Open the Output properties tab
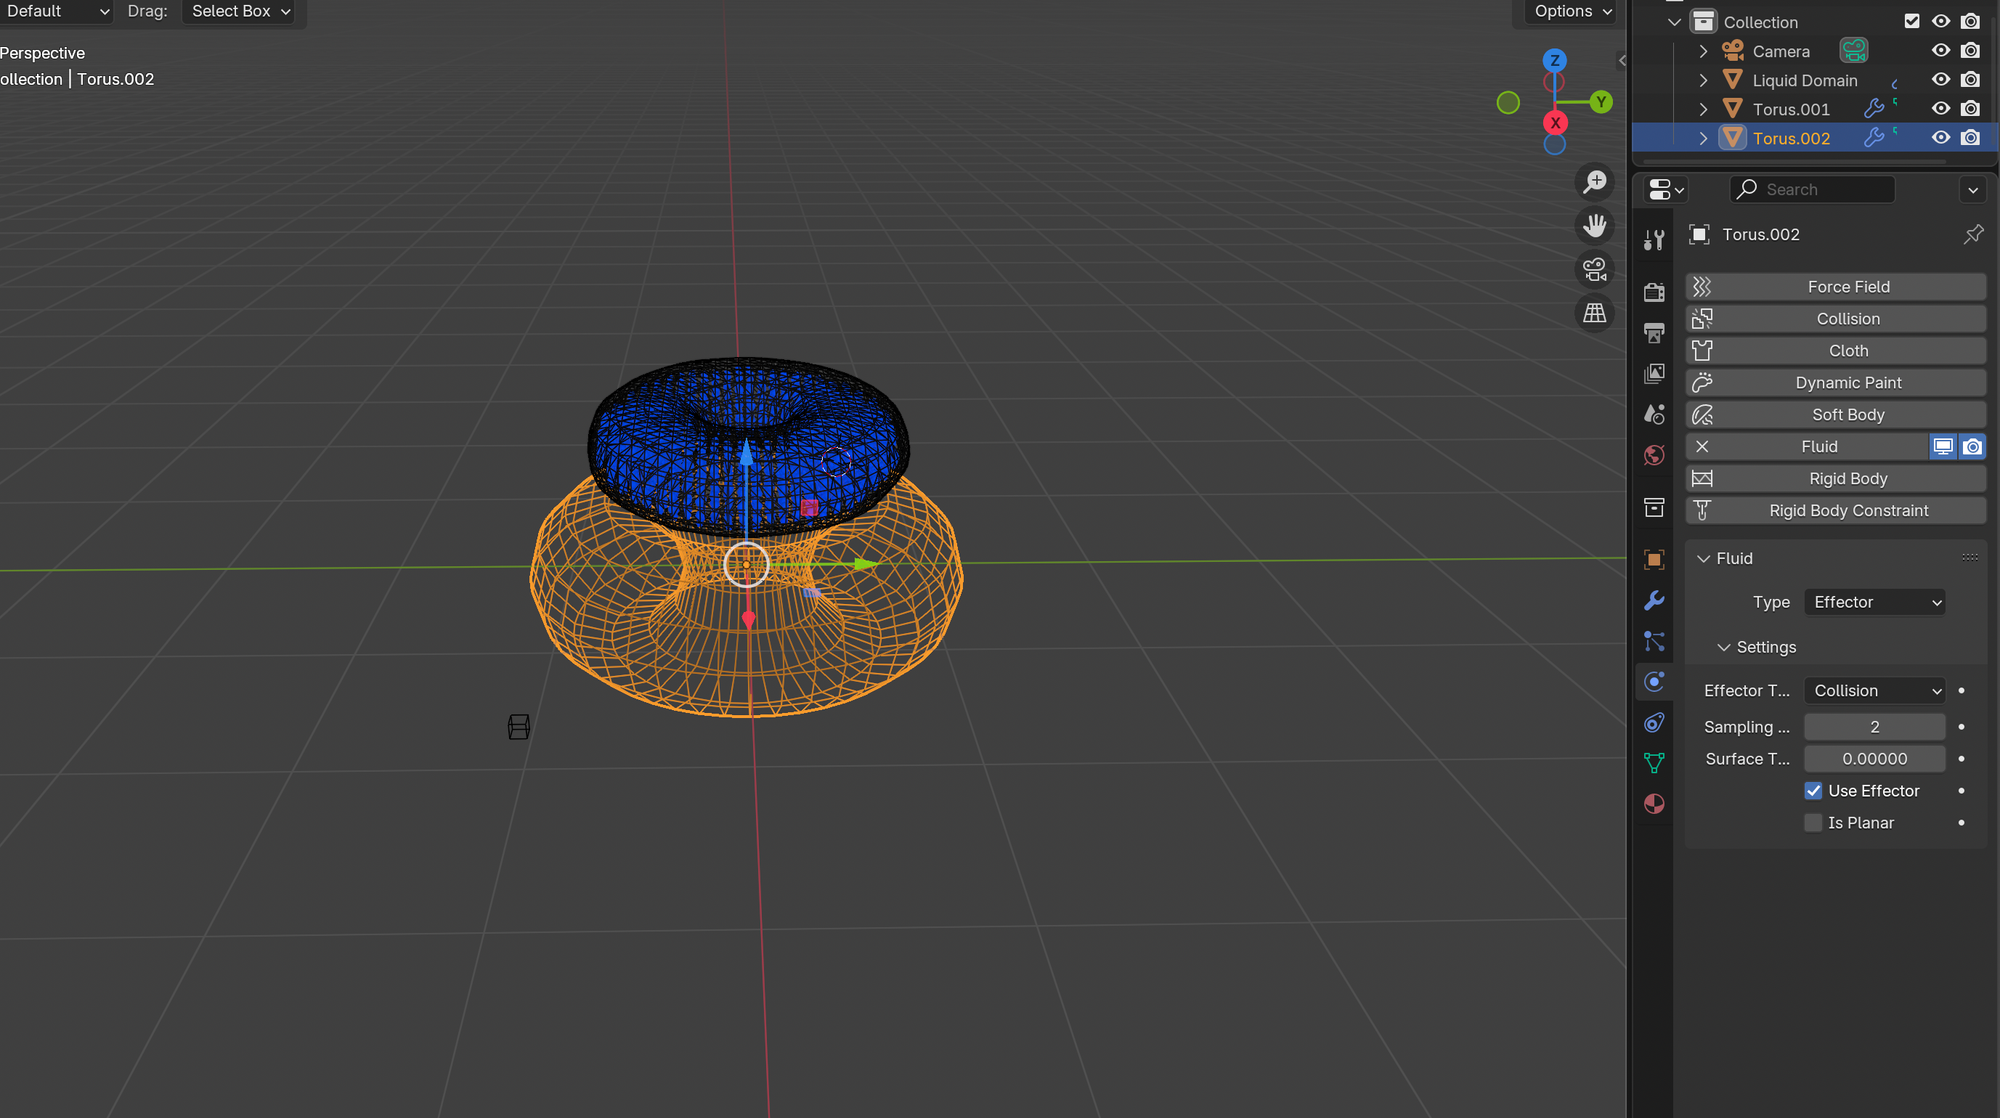 1654,332
